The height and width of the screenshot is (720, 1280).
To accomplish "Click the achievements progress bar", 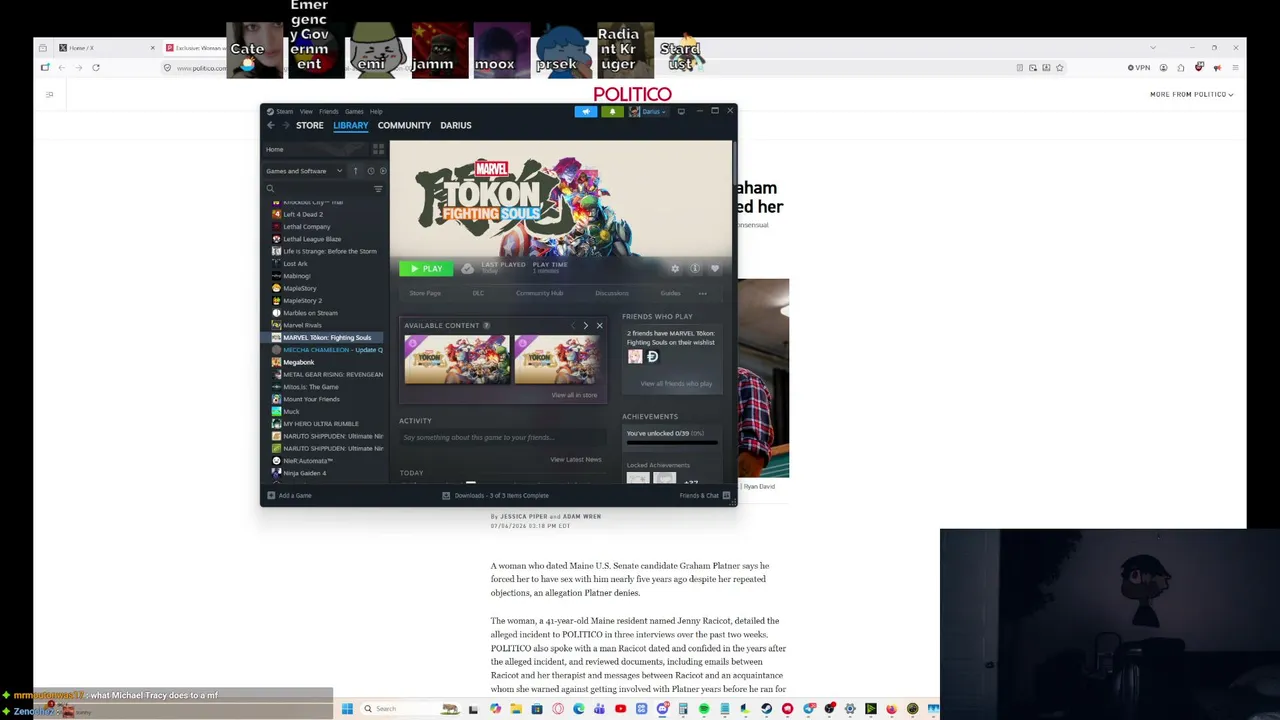I will pos(672,442).
